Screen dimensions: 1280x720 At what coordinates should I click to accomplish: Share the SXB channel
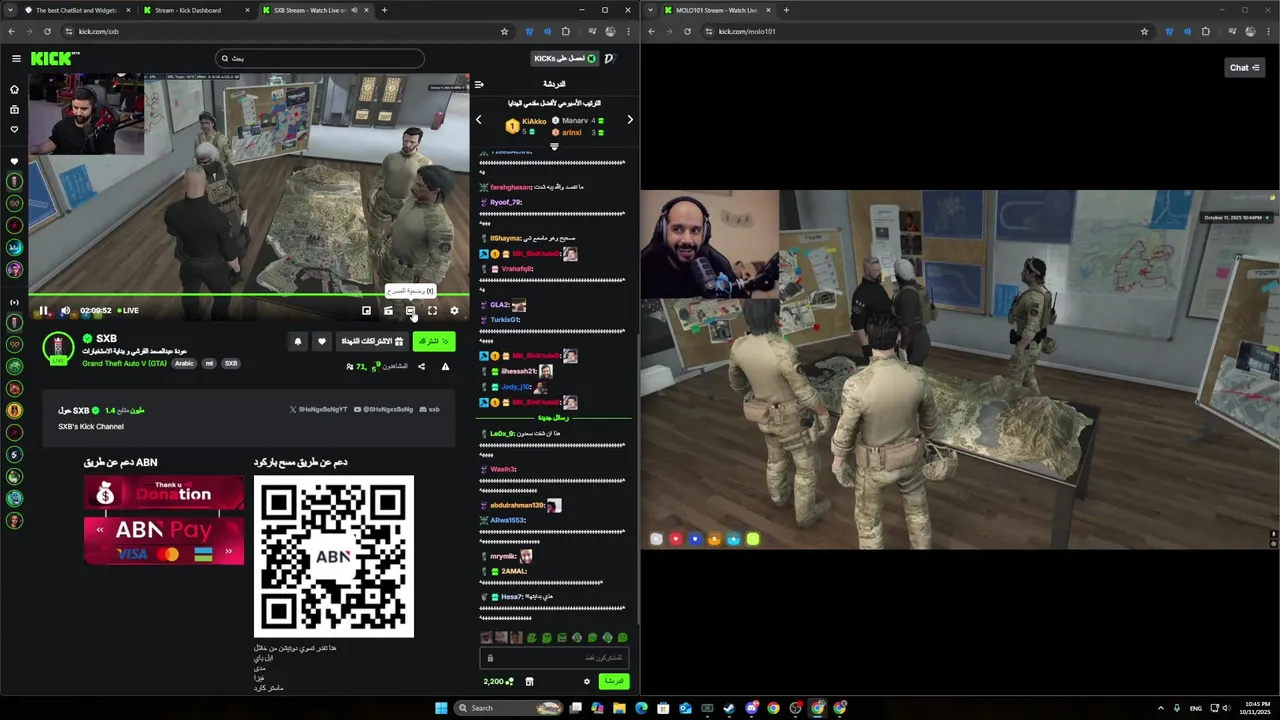(421, 367)
